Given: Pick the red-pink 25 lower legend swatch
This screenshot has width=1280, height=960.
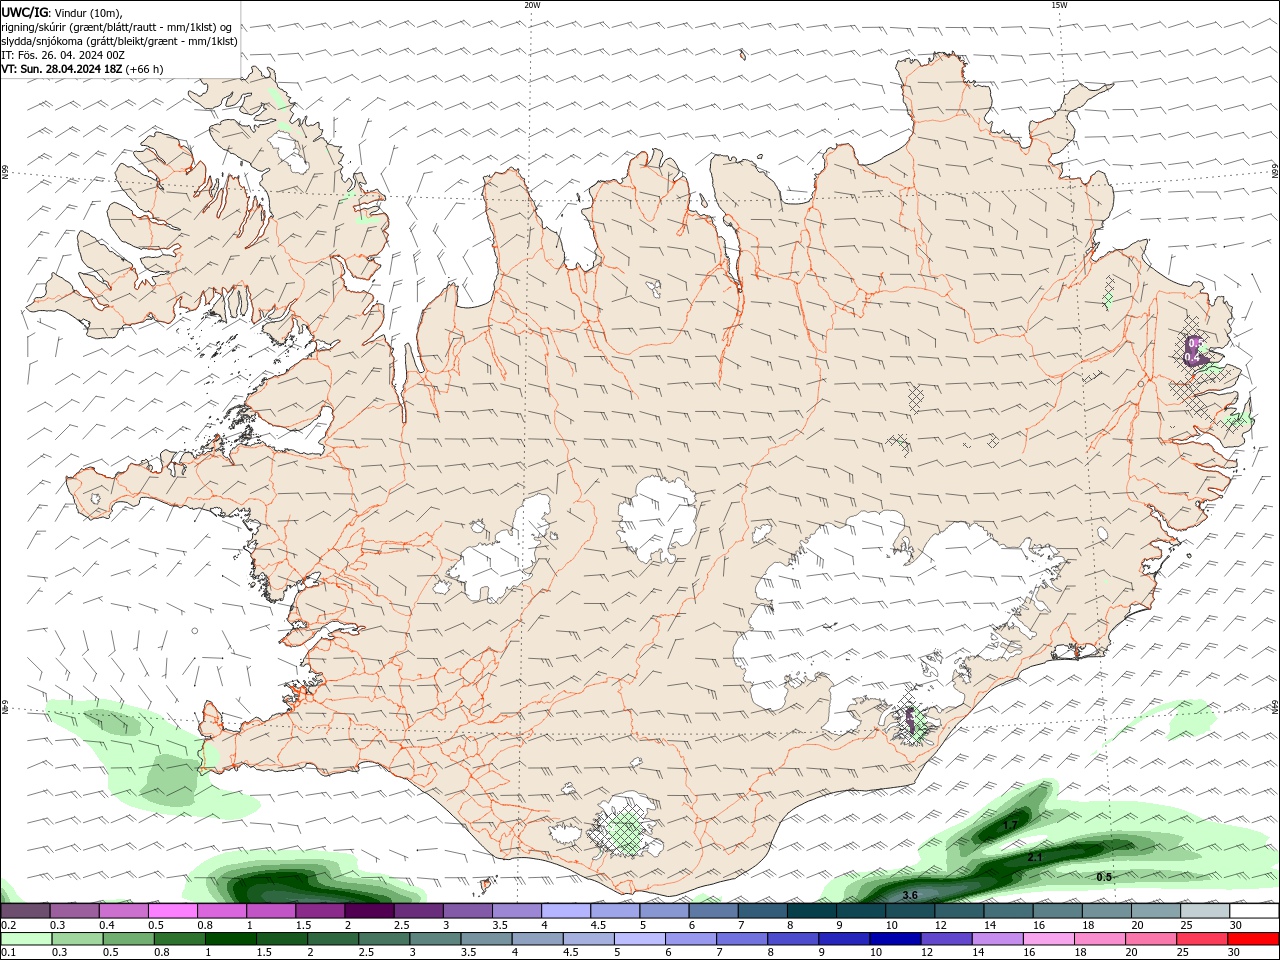Looking at the screenshot, I should 1202,939.
